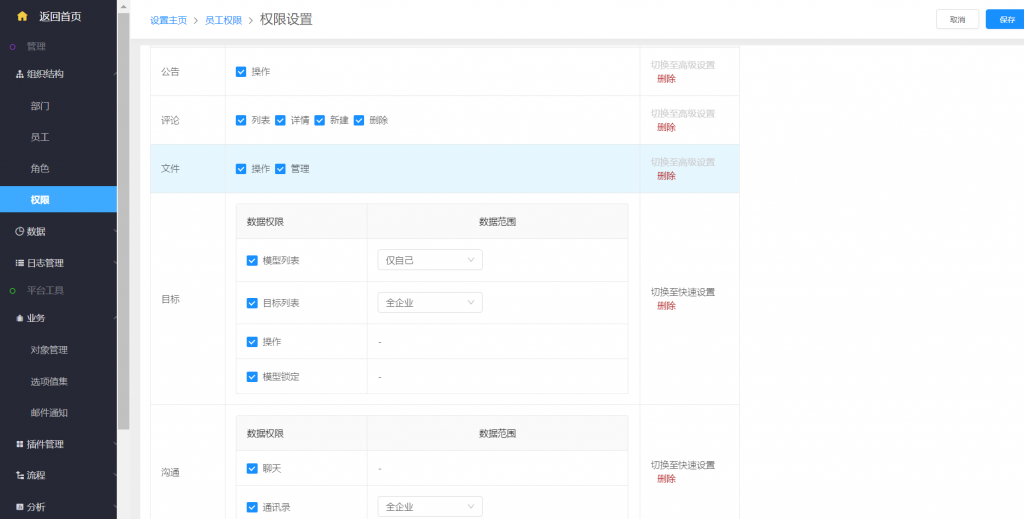
Task: Open the 全企业 dropdown for 目标列表
Action: coord(430,302)
